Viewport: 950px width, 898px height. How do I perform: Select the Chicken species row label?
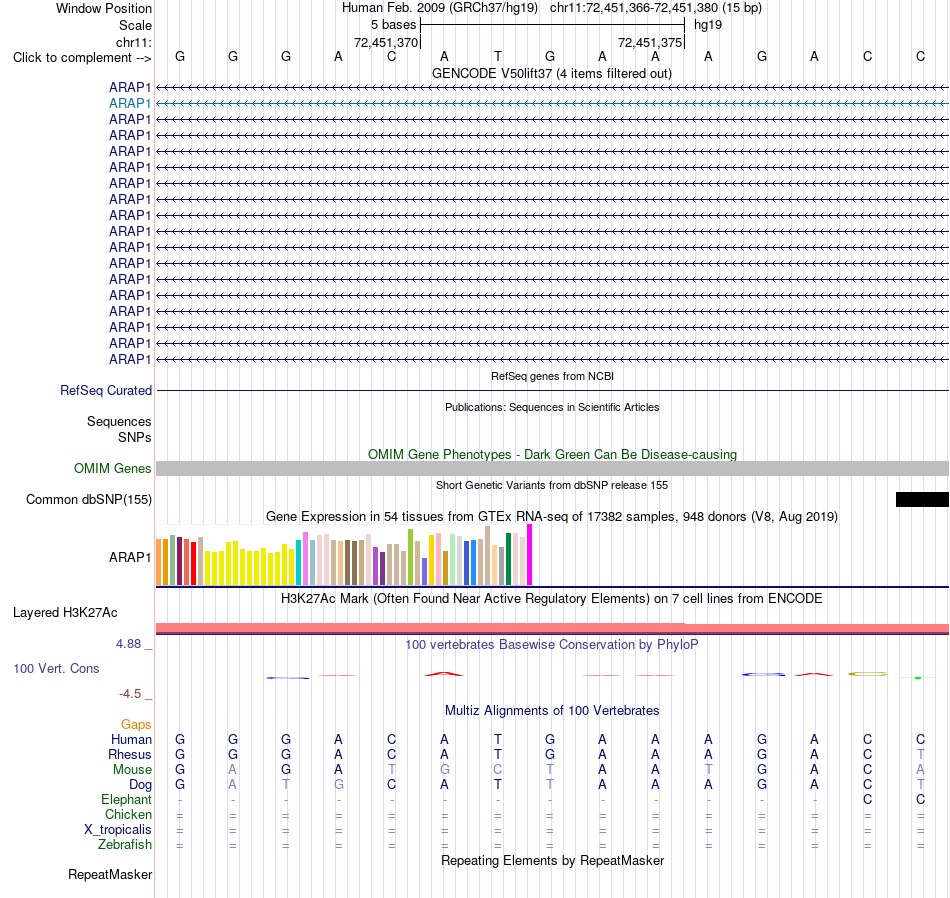point(128,814)
